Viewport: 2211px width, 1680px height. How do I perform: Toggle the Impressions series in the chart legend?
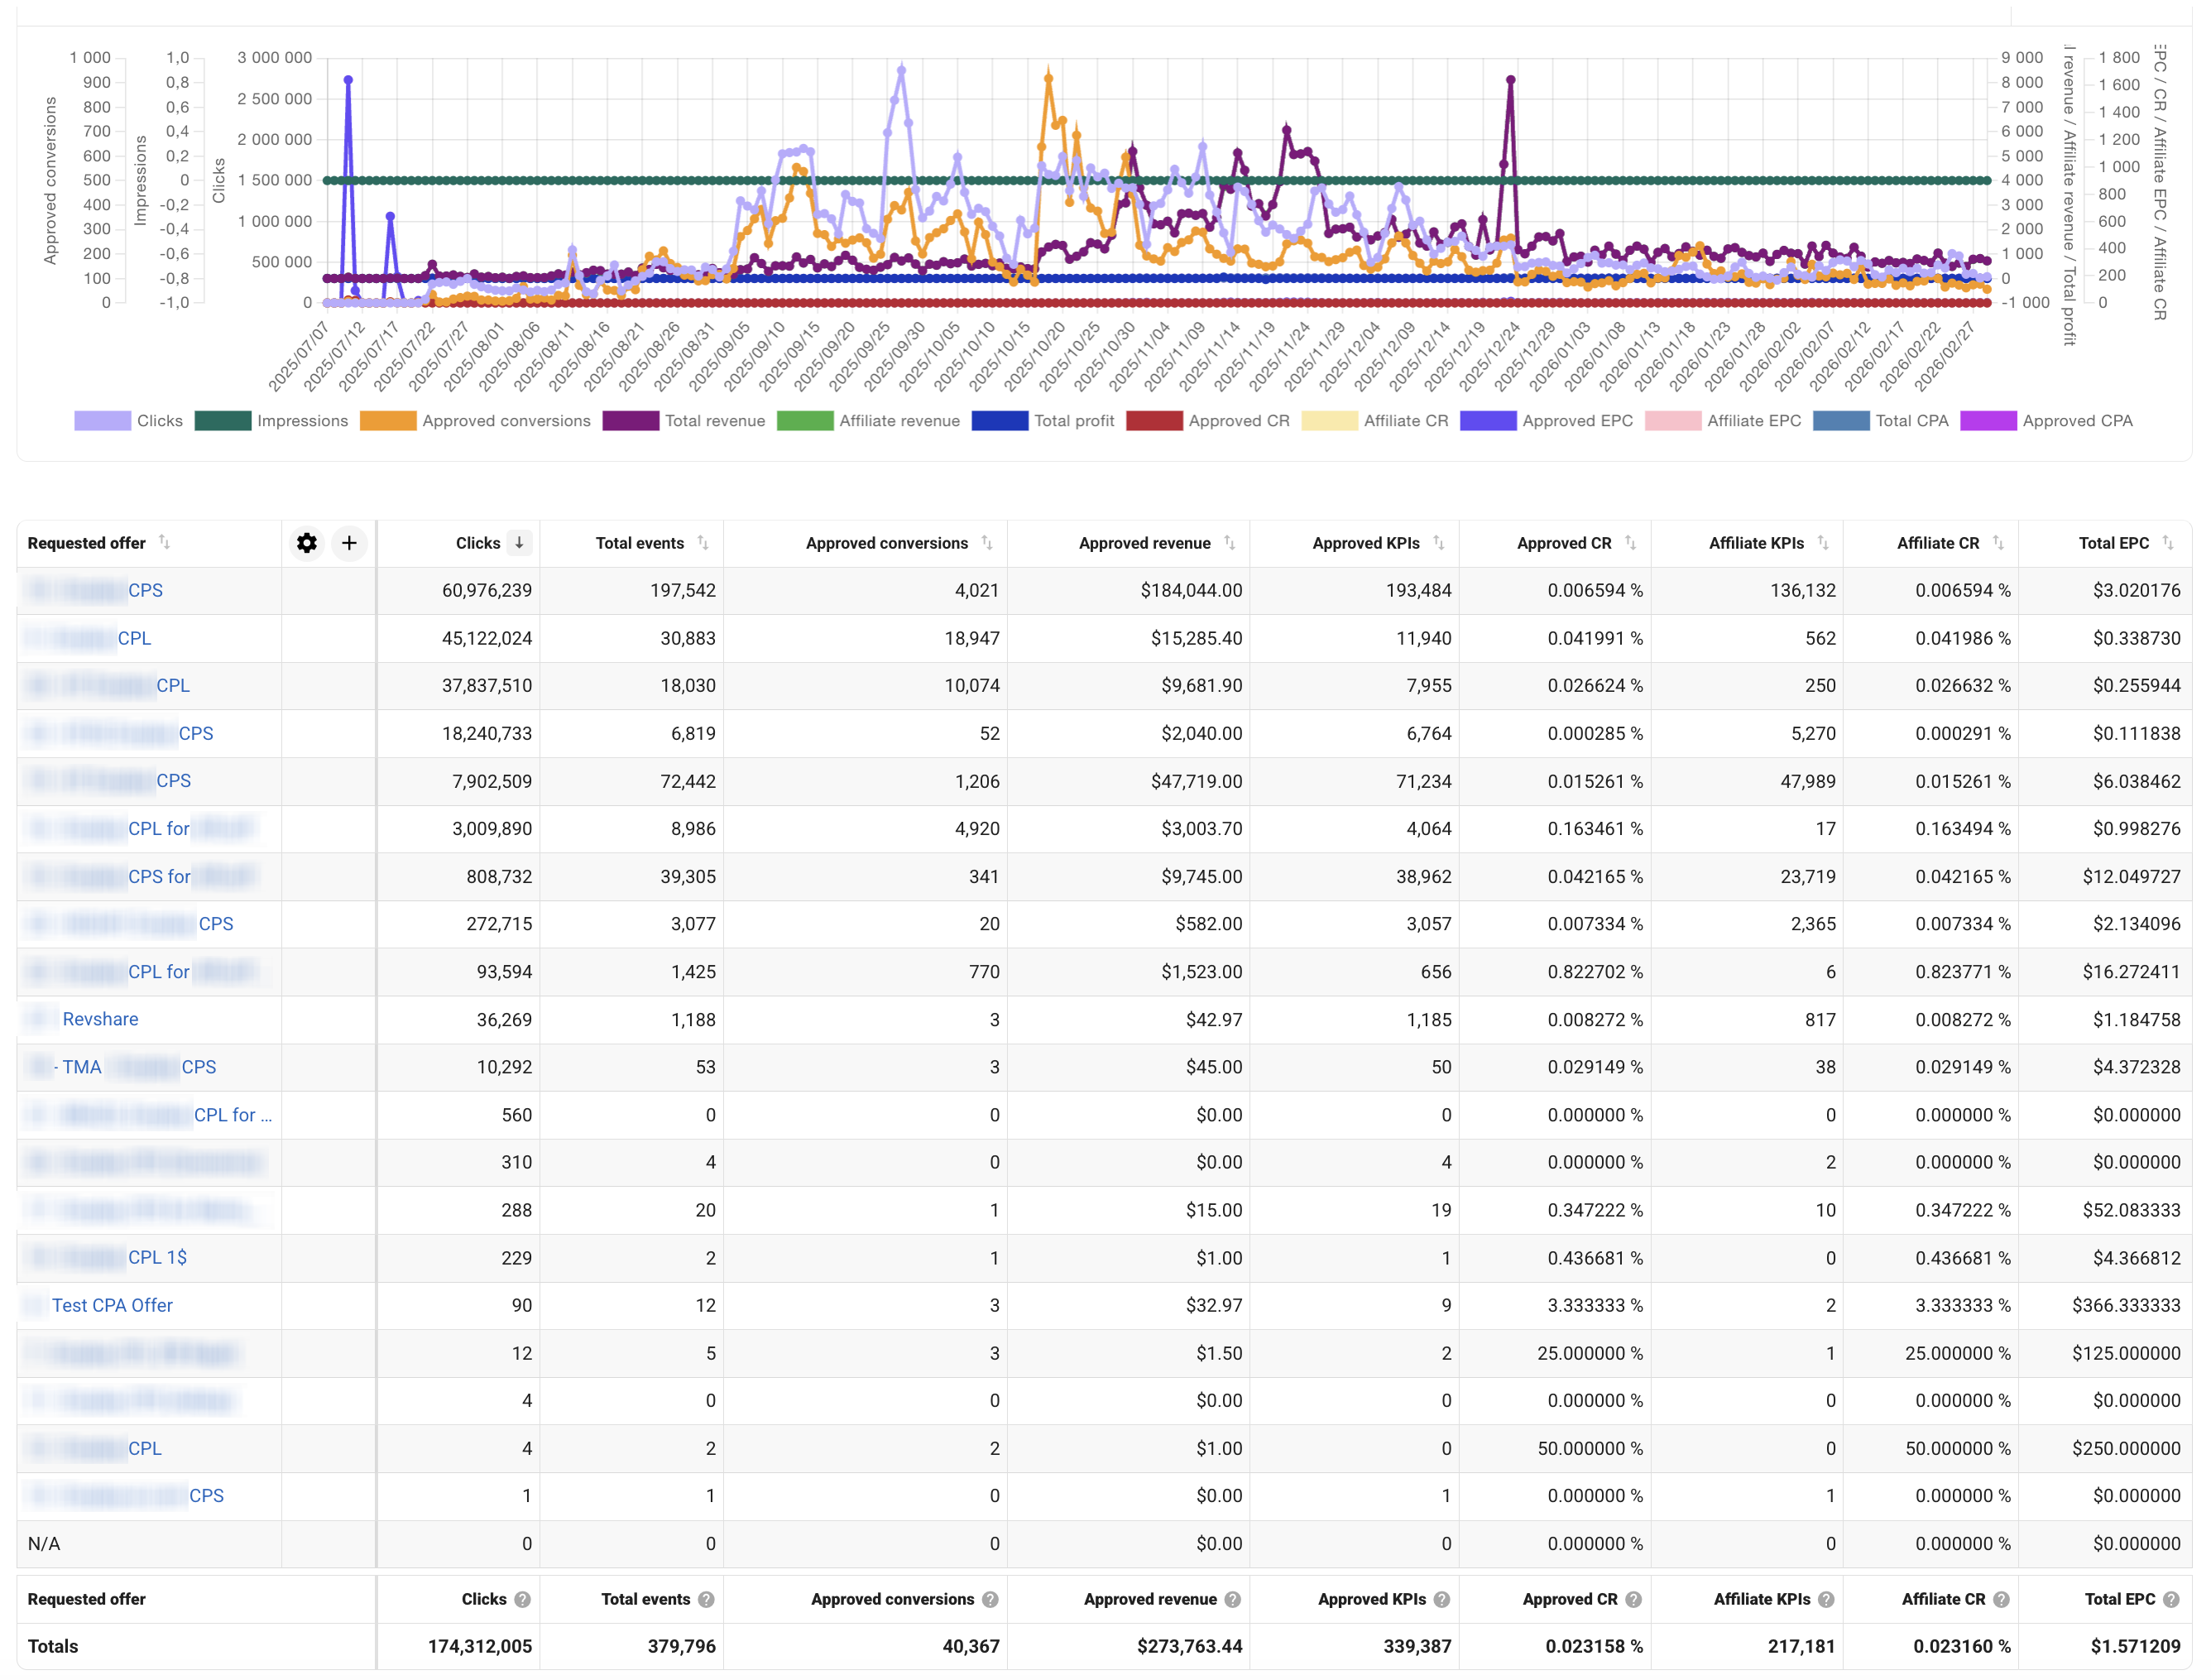pyautogui.click(x=302, y=420)
